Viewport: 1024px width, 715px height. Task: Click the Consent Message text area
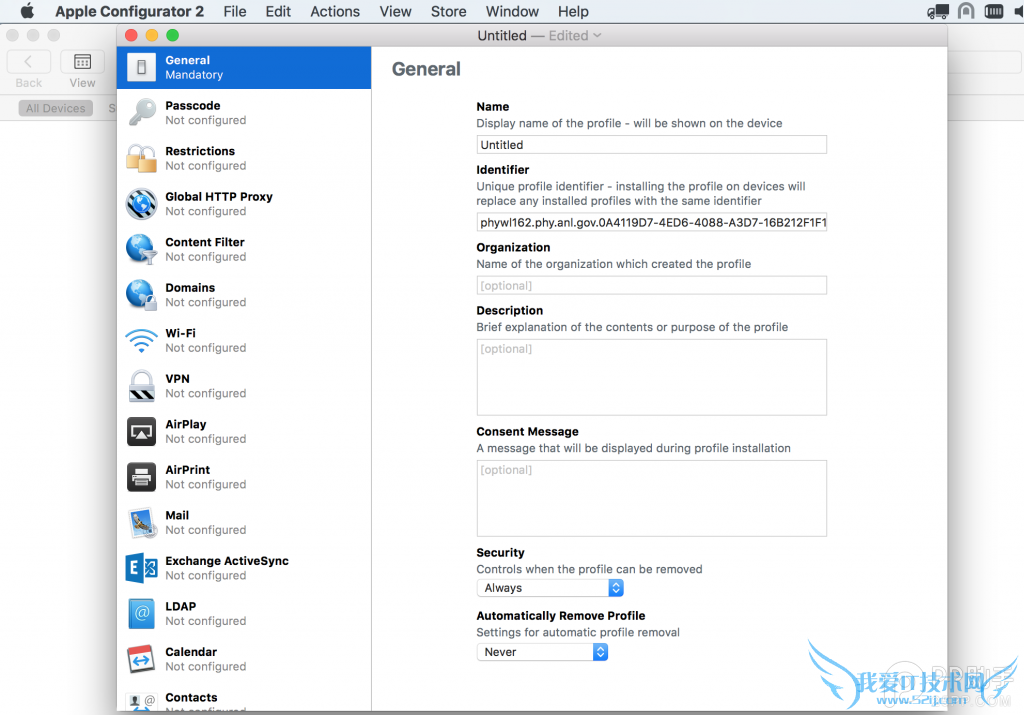click(x=651, y=498)
